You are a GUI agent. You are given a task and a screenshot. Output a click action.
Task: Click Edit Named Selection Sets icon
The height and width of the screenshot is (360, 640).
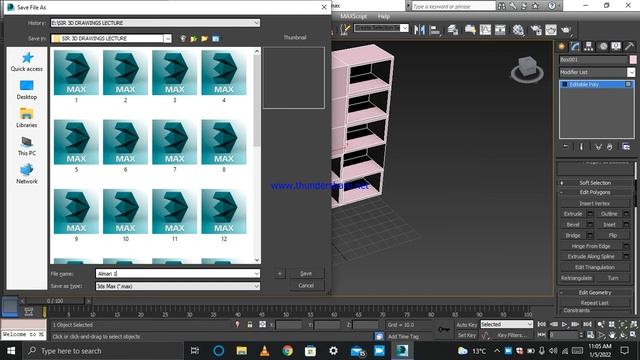point(346,29)
